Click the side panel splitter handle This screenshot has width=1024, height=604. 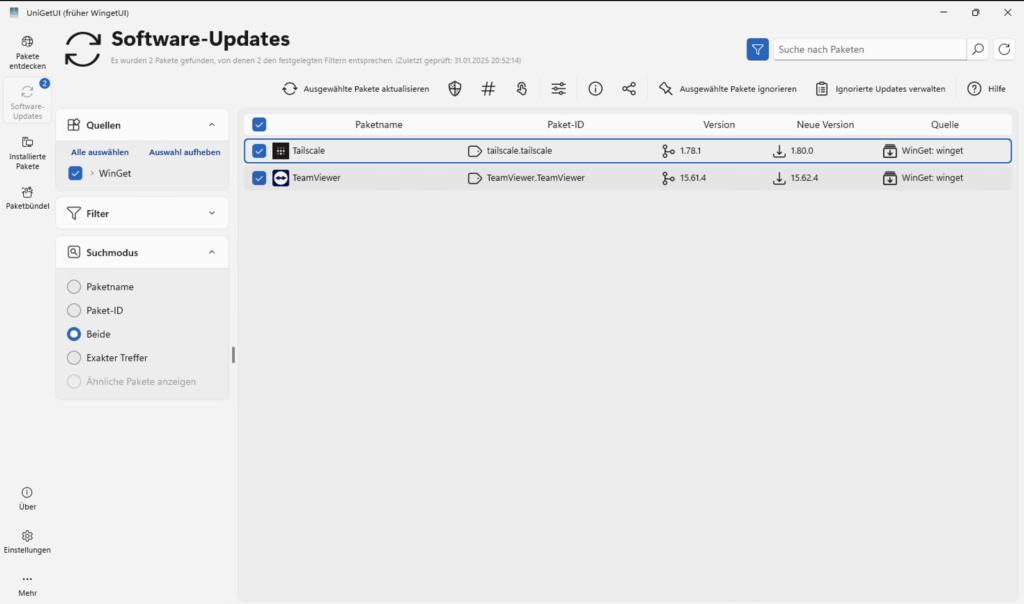233,355
